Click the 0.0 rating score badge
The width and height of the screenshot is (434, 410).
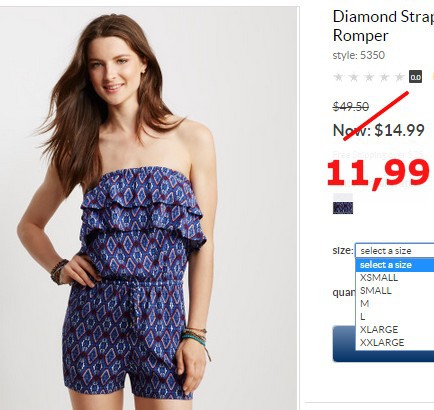pyautogui.click(x=415, y=77)
